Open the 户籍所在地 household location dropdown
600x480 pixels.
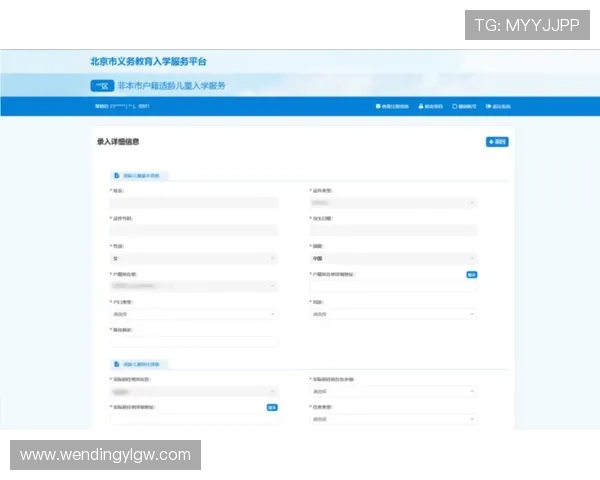pos(194,286)
